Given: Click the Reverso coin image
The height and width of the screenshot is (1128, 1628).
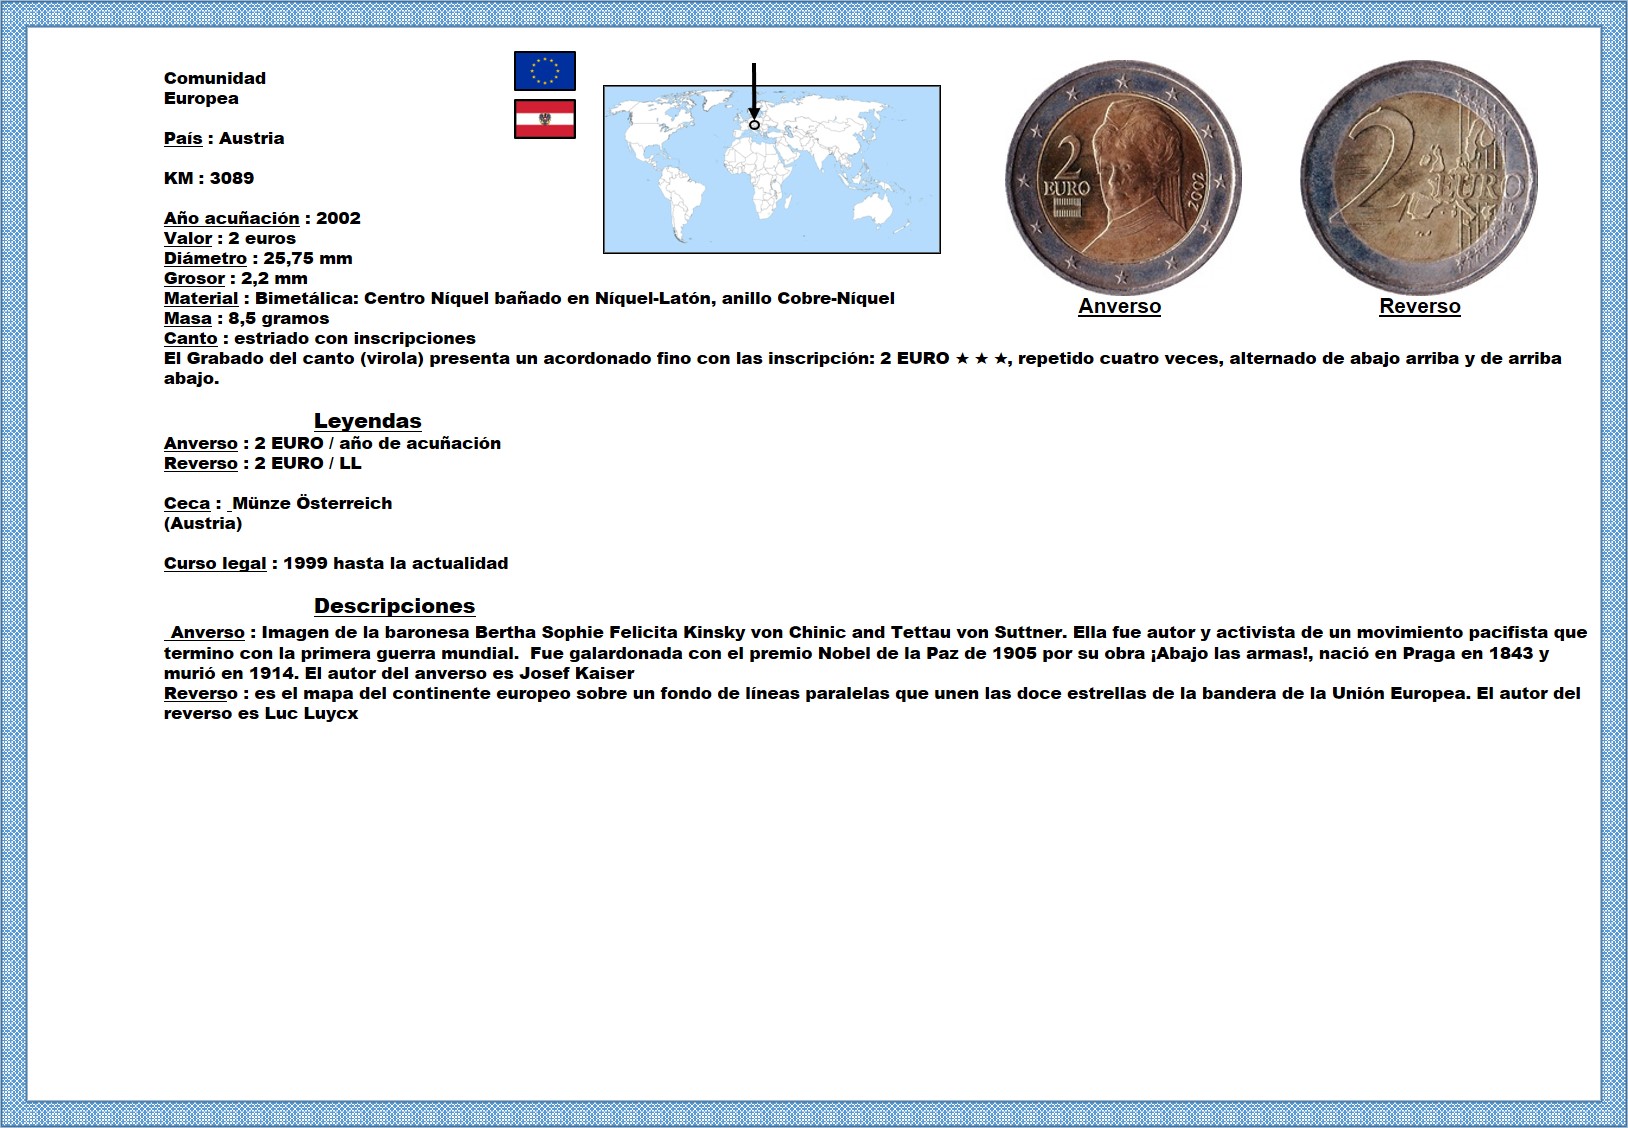Looking at the screenshot, I should pos(1419,176).
